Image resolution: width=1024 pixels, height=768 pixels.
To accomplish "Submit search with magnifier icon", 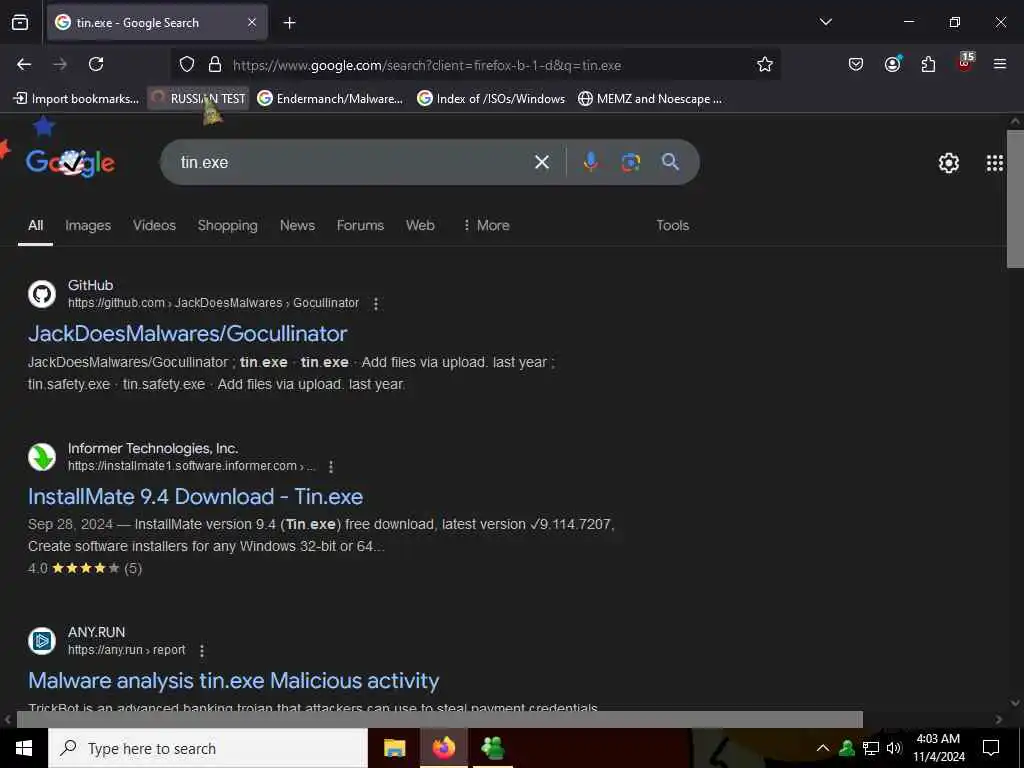I will [x=670, y=162].
